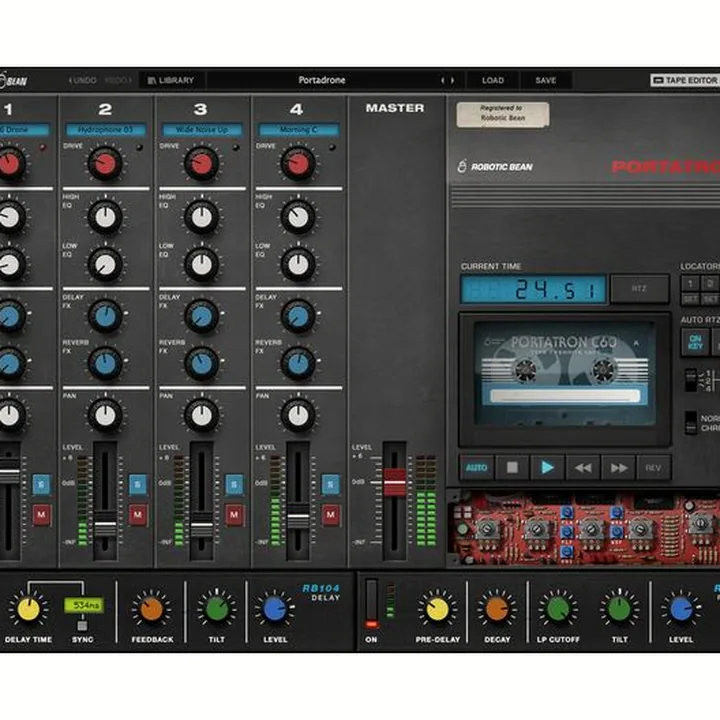Solo track 4

click(331, 484)
